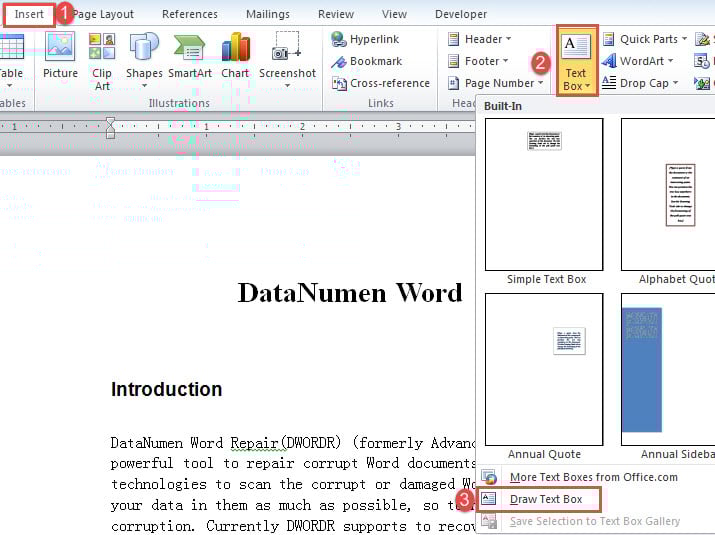This screenshot has width=715, height=535.
Task: Open the Insert ribbon tab
Action: click(x=29, y=14)
